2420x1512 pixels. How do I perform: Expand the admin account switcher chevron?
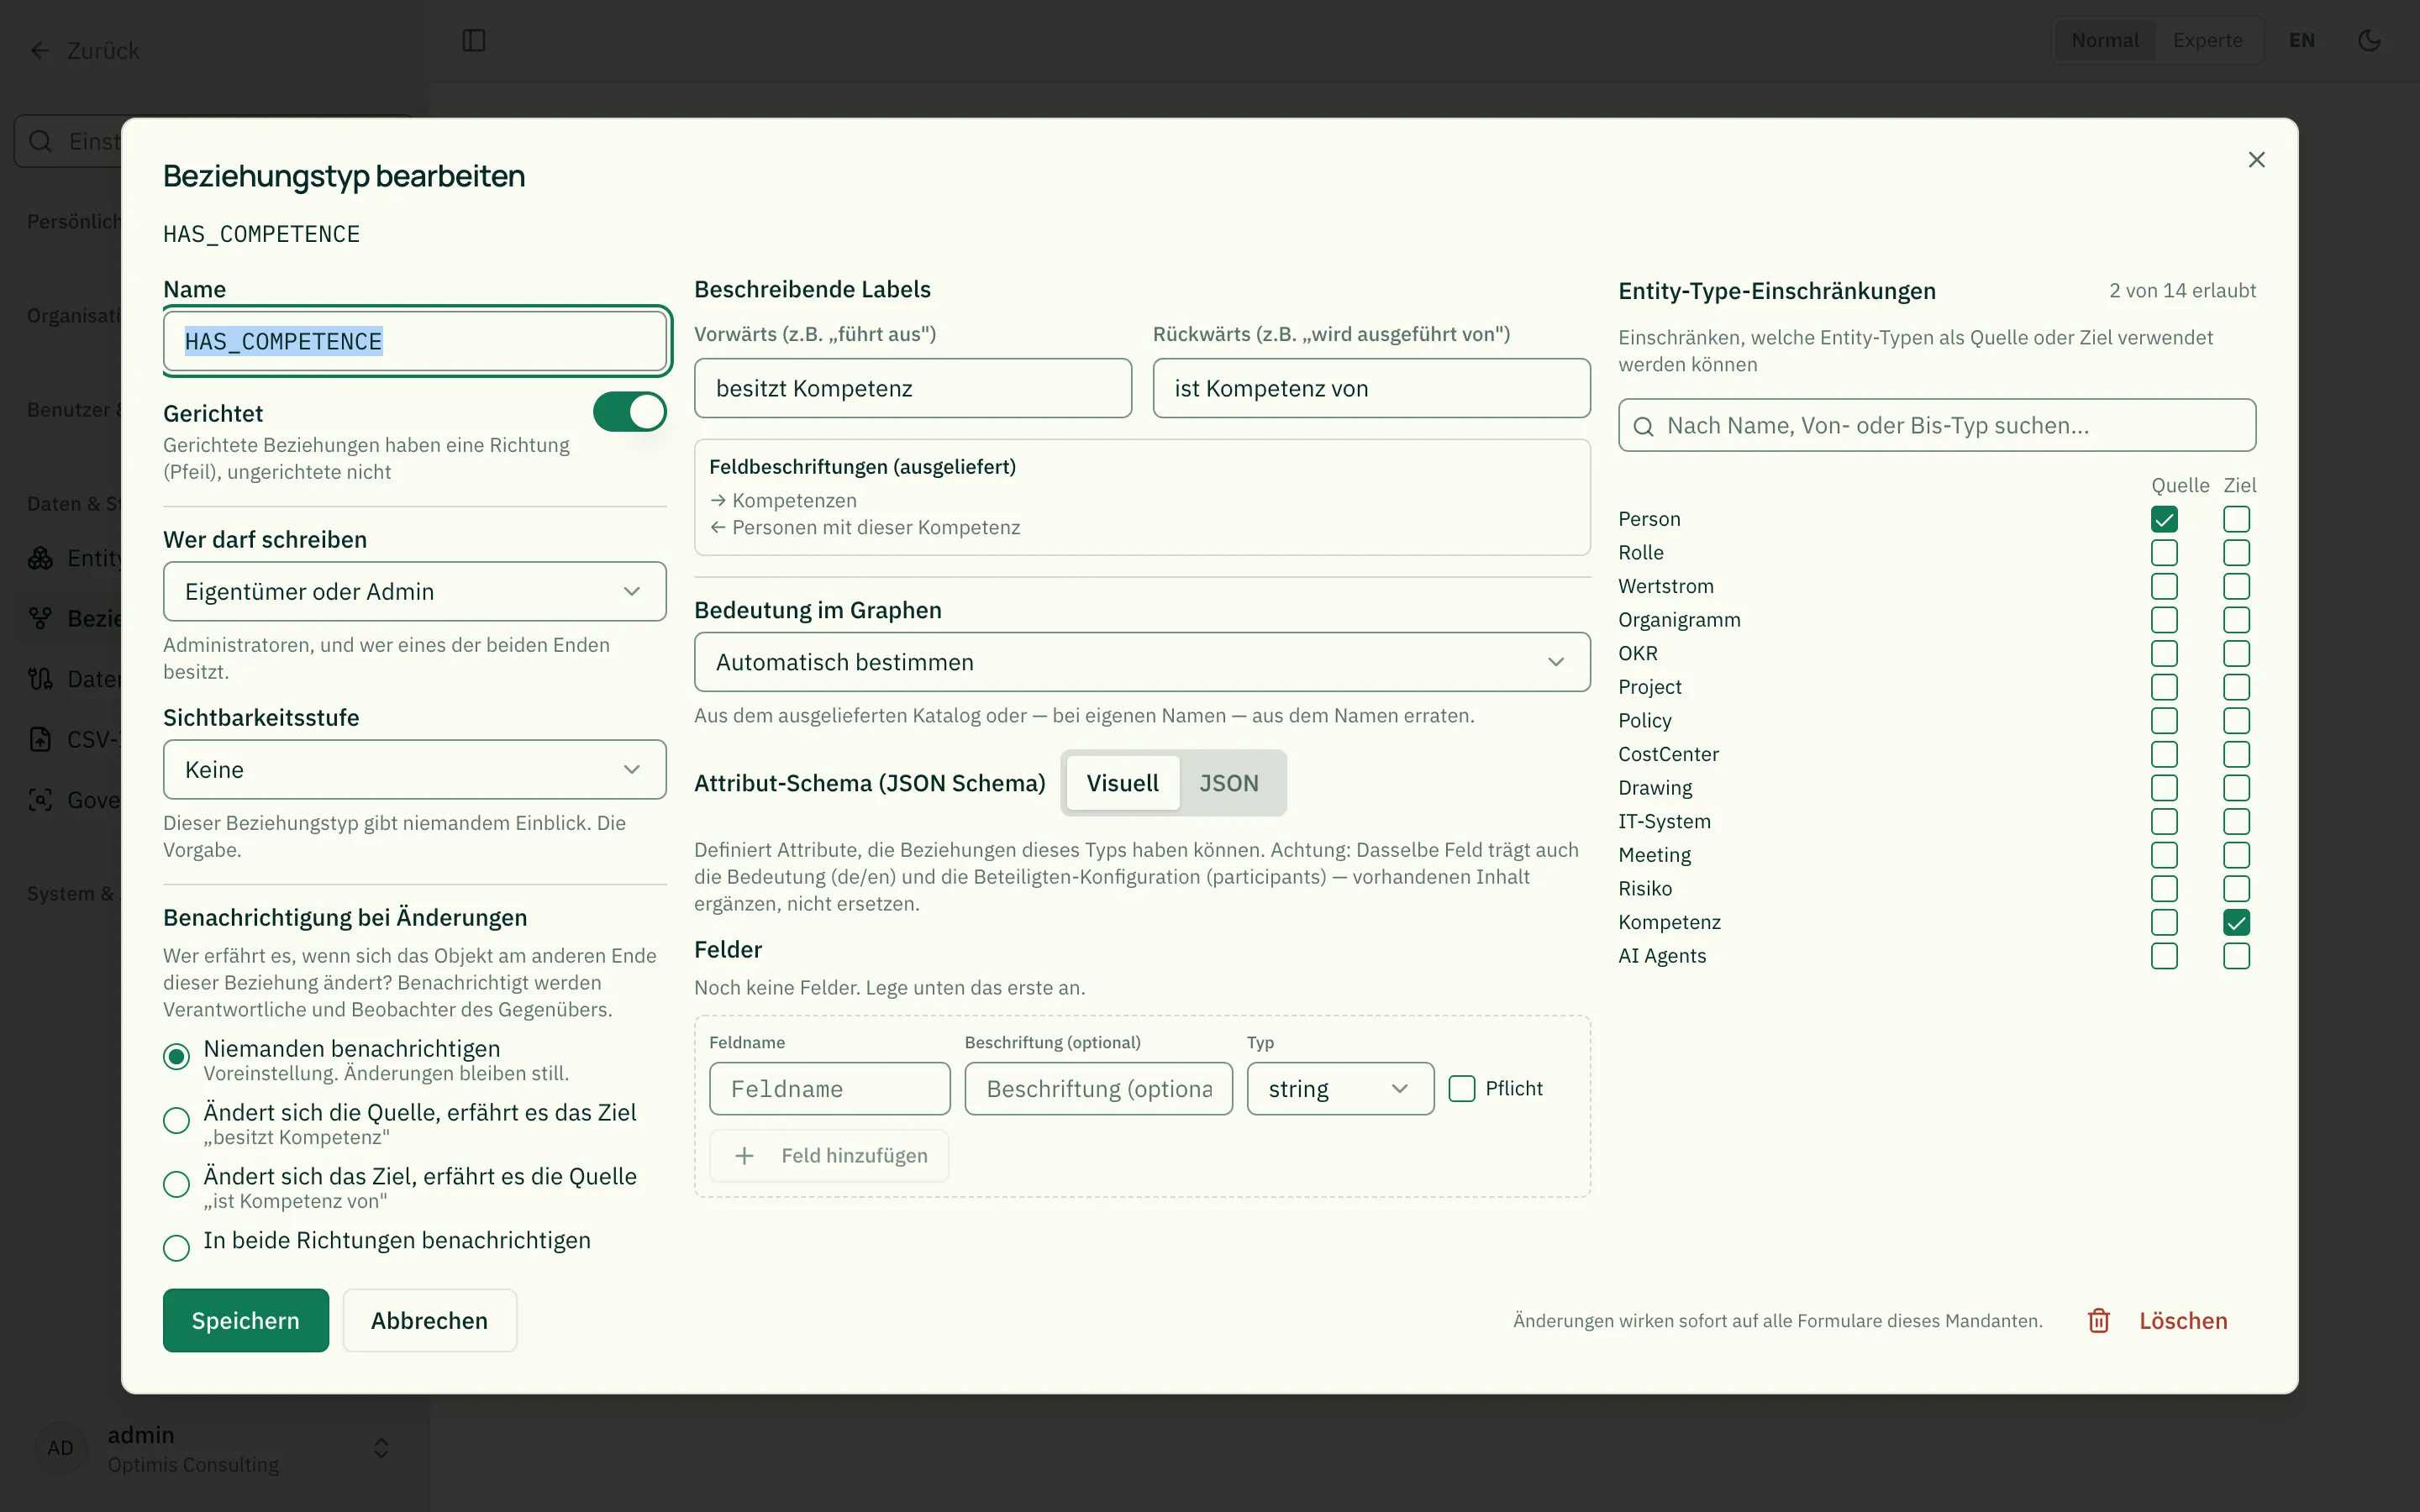(381, 1448)
